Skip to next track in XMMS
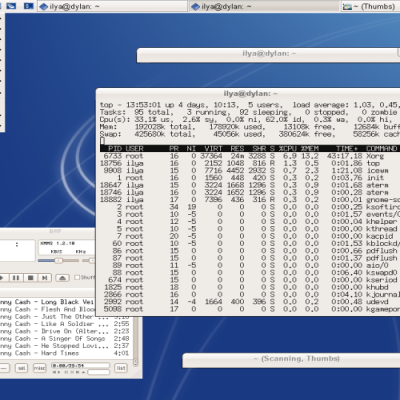The image size is (400, 400). pos(45,278)
